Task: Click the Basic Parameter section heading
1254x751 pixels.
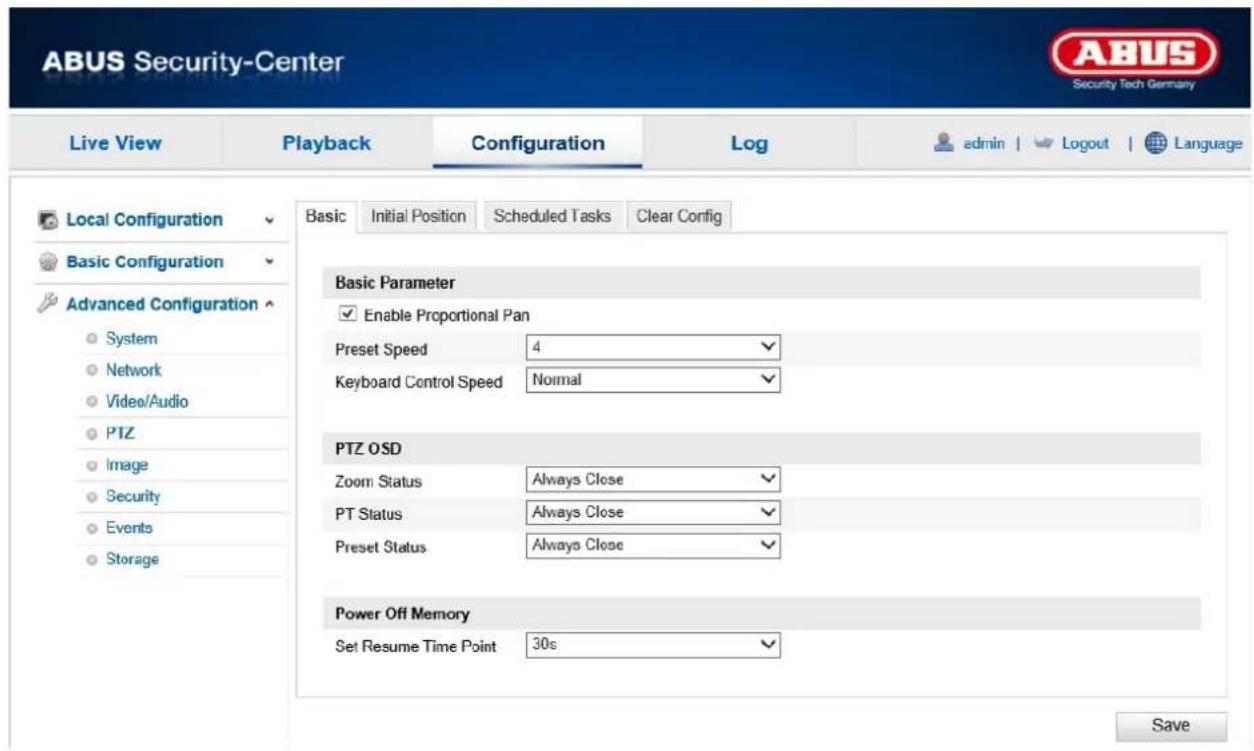Action: pos(394,283)
